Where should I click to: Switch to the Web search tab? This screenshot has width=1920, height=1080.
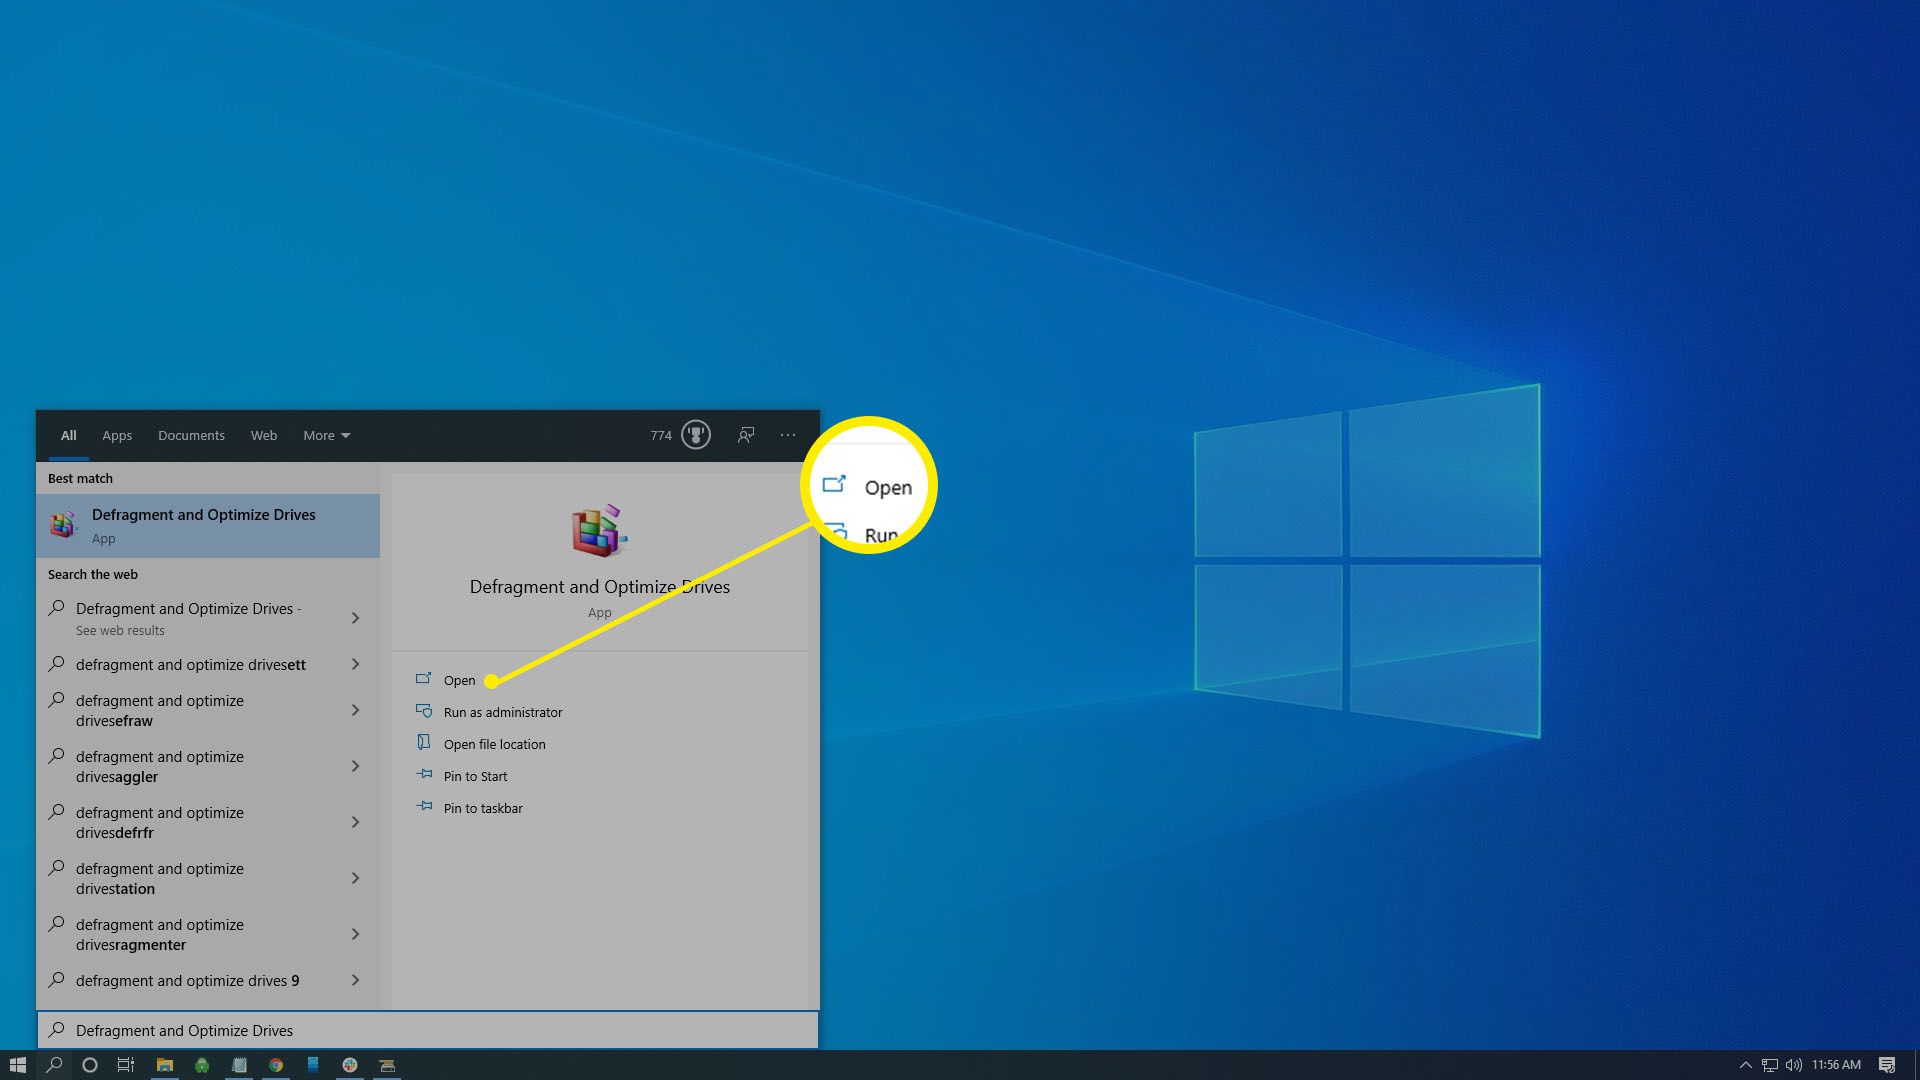coord(264,435)
